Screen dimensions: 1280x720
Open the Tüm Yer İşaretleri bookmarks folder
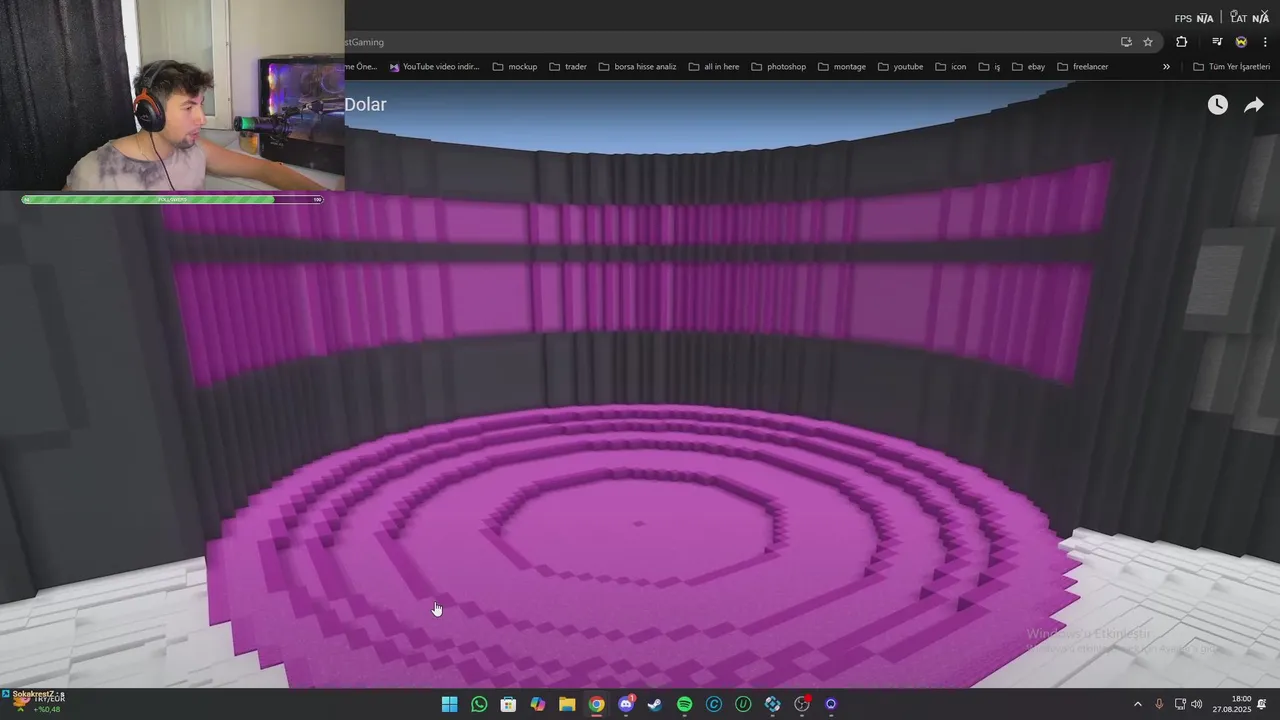pos(1232,67)
